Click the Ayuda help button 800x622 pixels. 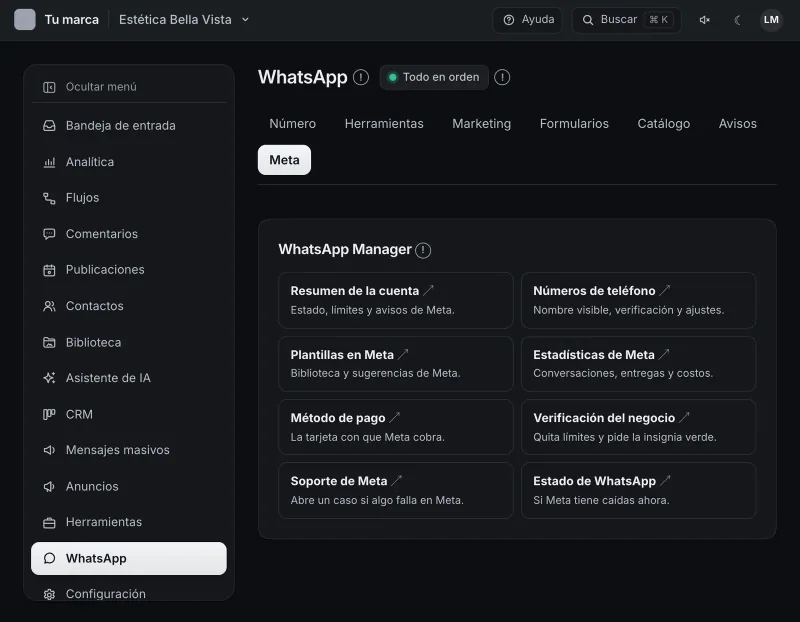(528, 20)
